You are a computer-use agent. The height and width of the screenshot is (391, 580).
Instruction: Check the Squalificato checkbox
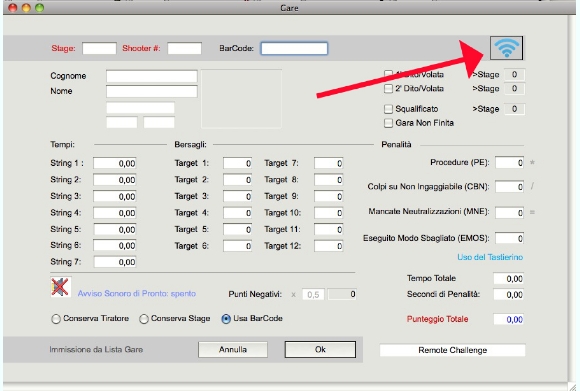(388, 109)
